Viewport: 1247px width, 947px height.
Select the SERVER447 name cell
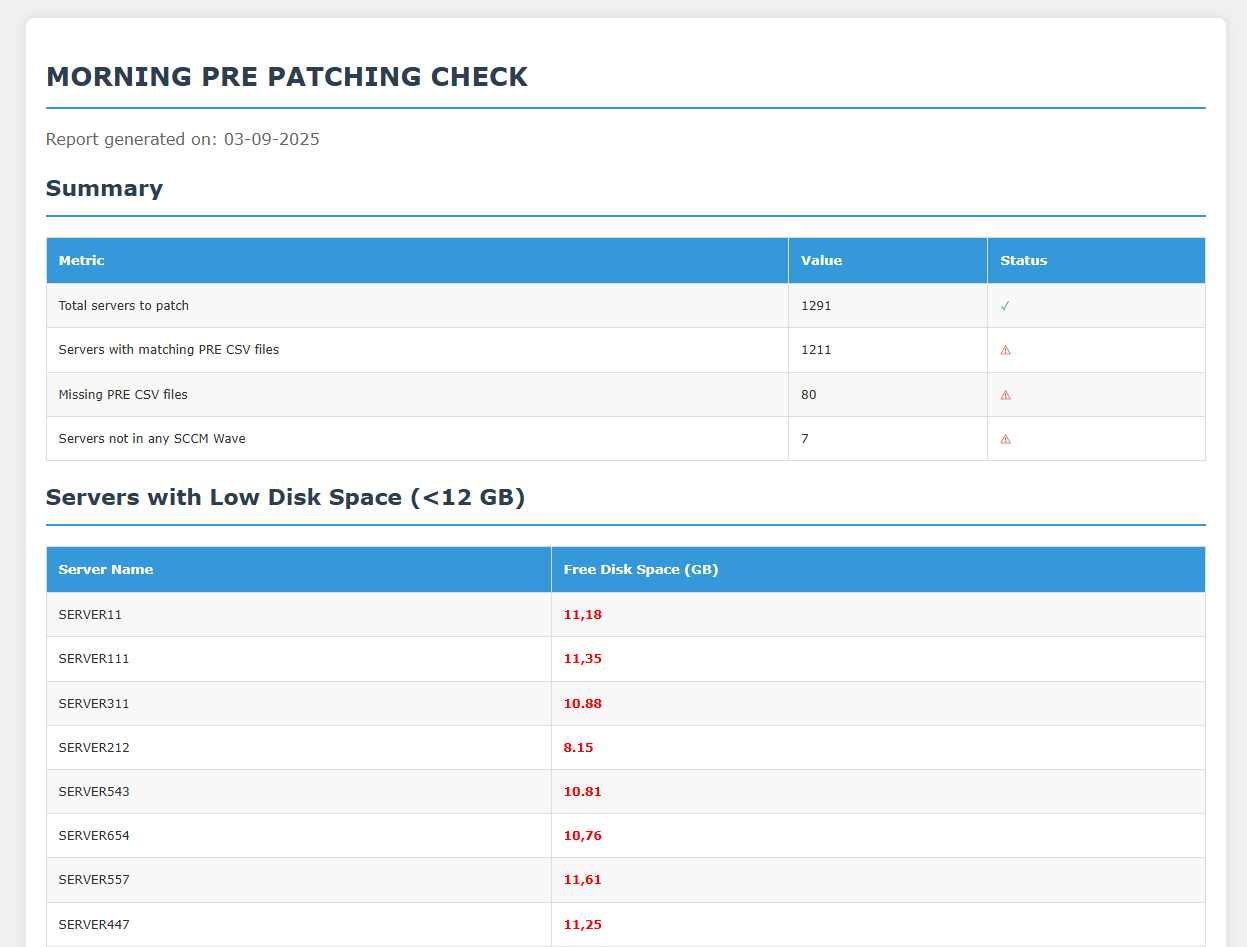pos(94,925)
